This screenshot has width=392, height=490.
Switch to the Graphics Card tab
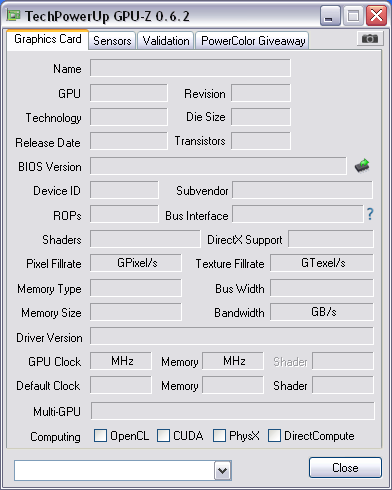(48, 39)
